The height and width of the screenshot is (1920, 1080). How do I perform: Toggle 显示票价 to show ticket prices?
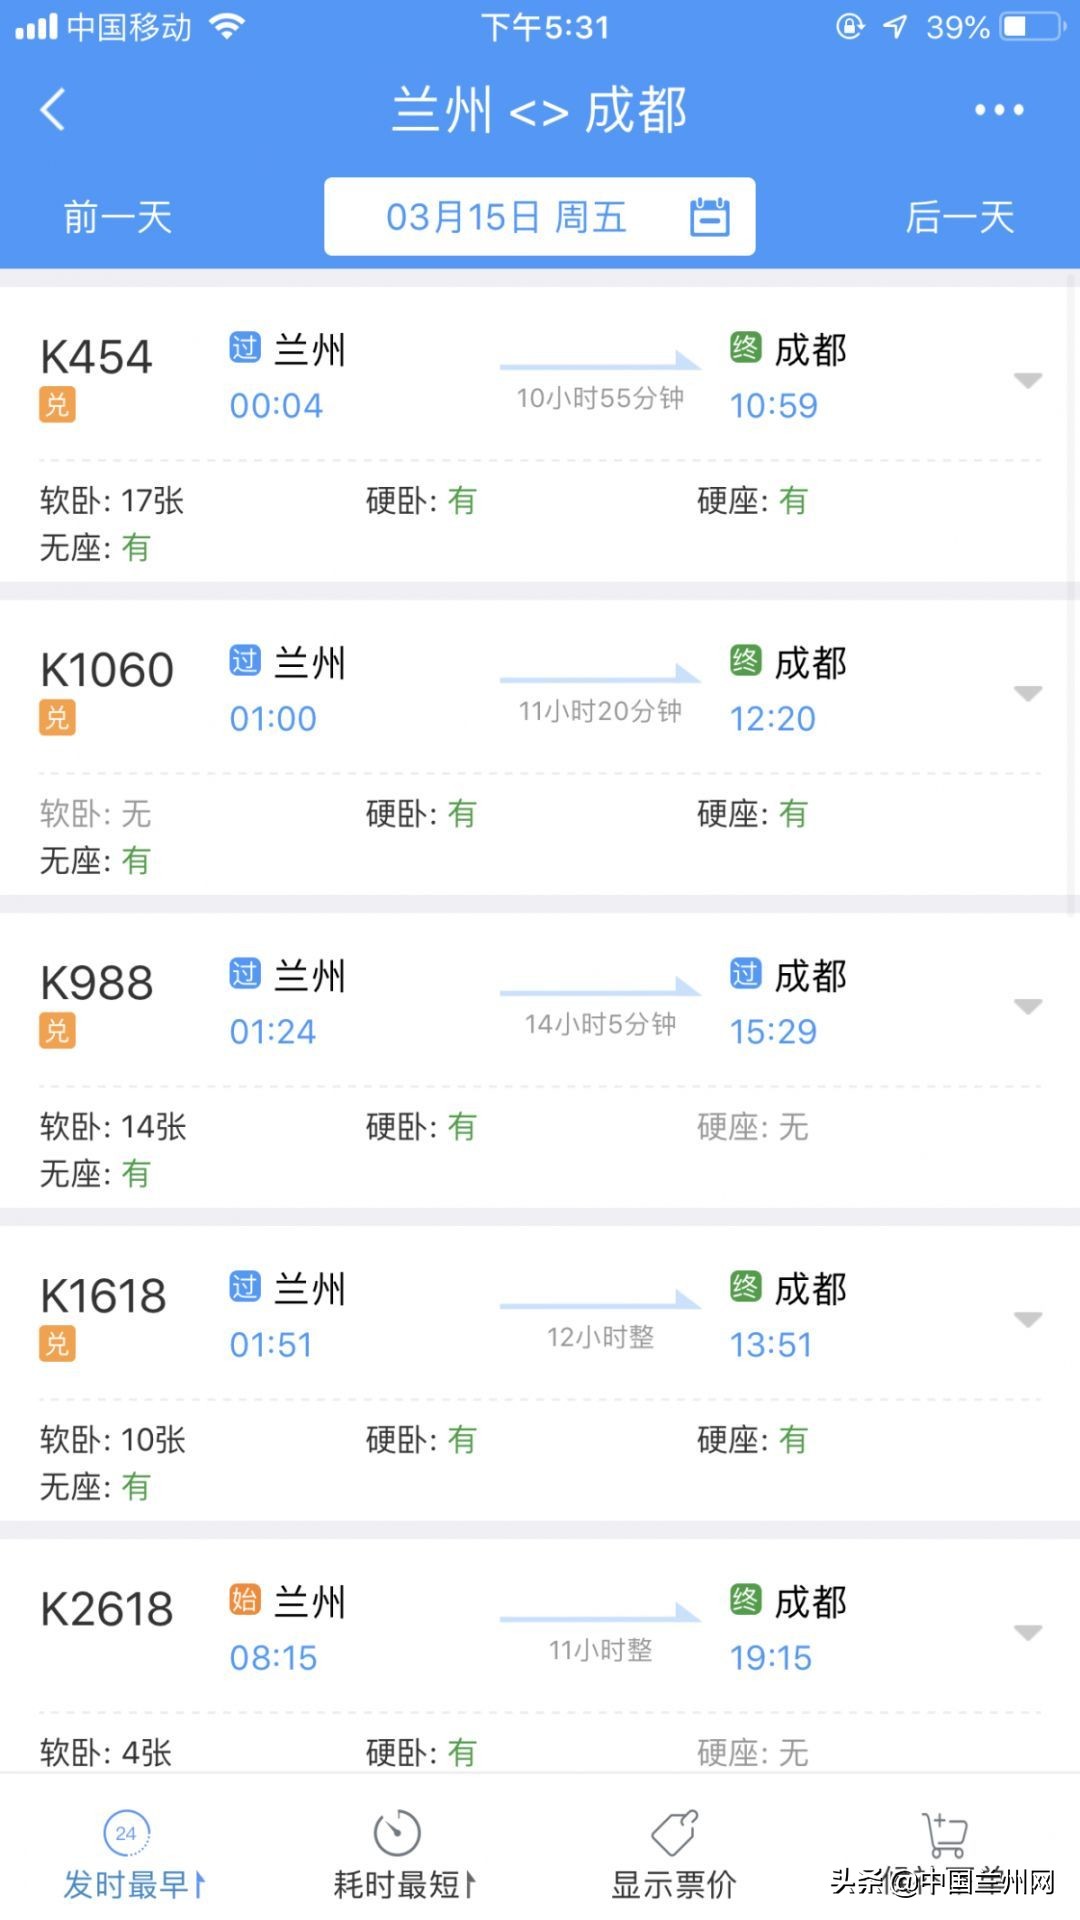[674, 1884]
